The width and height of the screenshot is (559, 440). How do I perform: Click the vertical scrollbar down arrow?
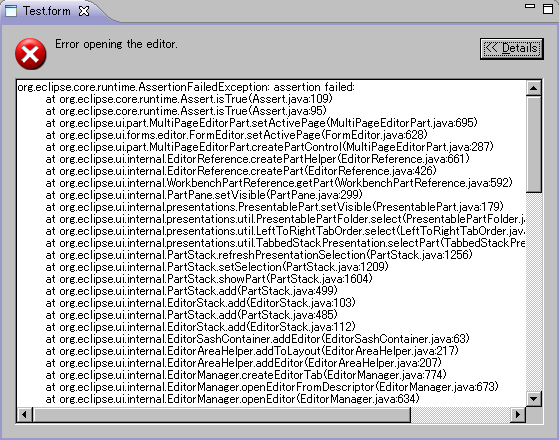coord(534,399)
